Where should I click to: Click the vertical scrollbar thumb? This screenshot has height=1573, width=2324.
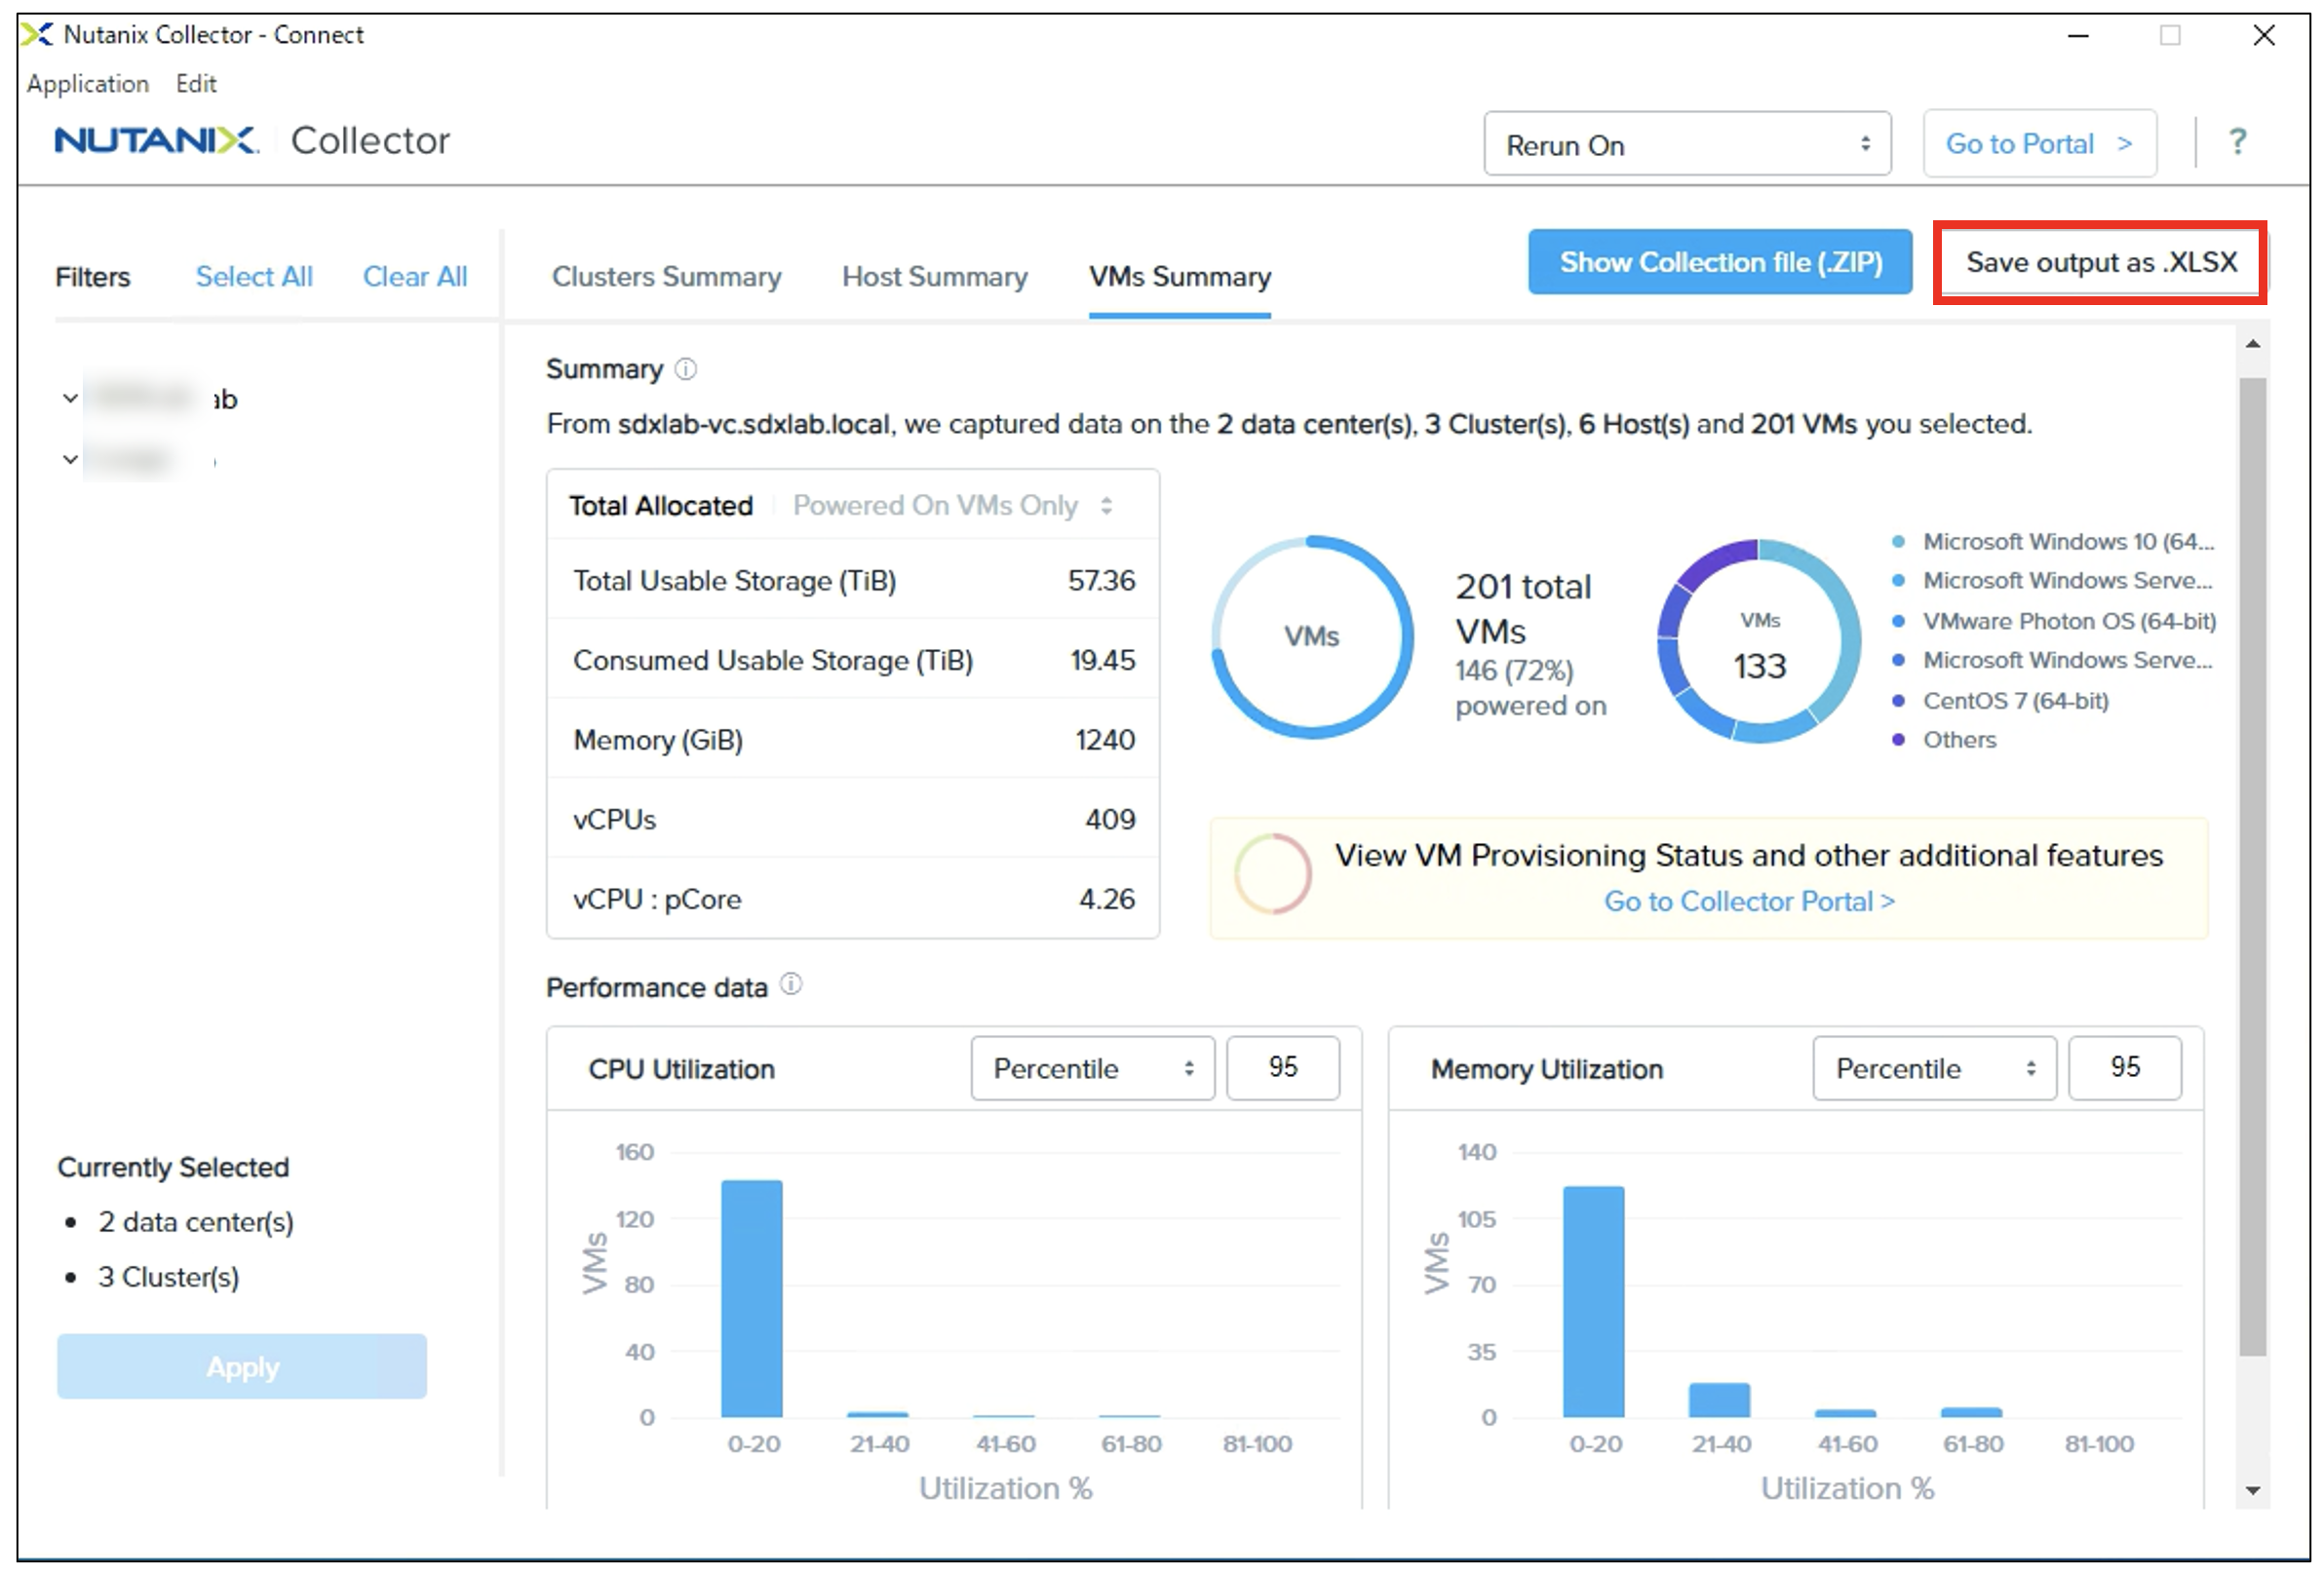pyautogui.click(x=2251, y=866)
